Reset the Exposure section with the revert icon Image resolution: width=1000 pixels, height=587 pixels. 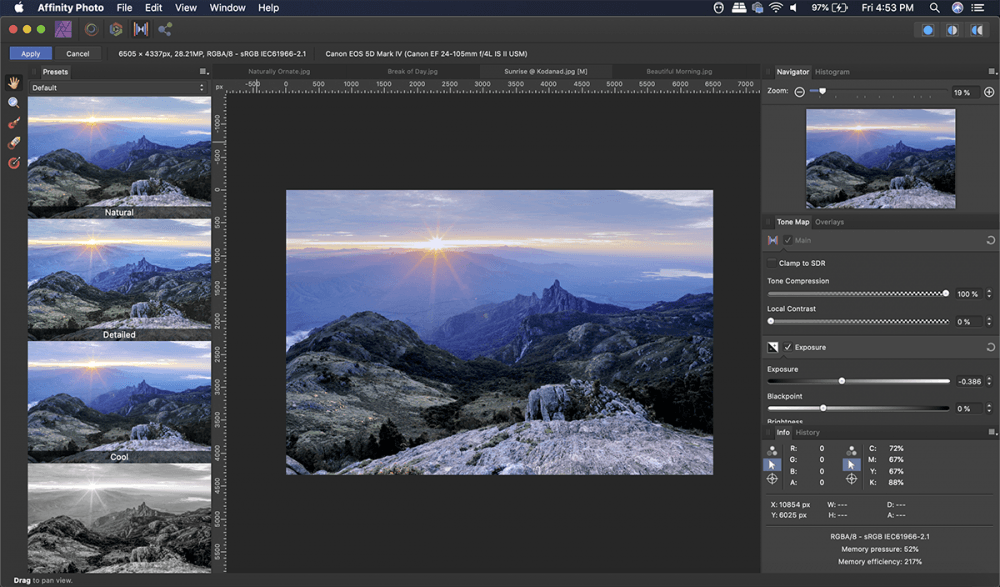pos(990,347)
